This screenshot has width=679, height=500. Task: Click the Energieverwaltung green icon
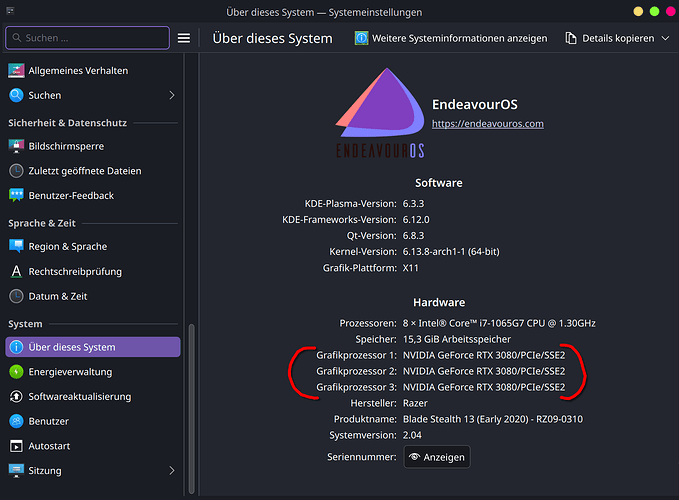[16, 372]
